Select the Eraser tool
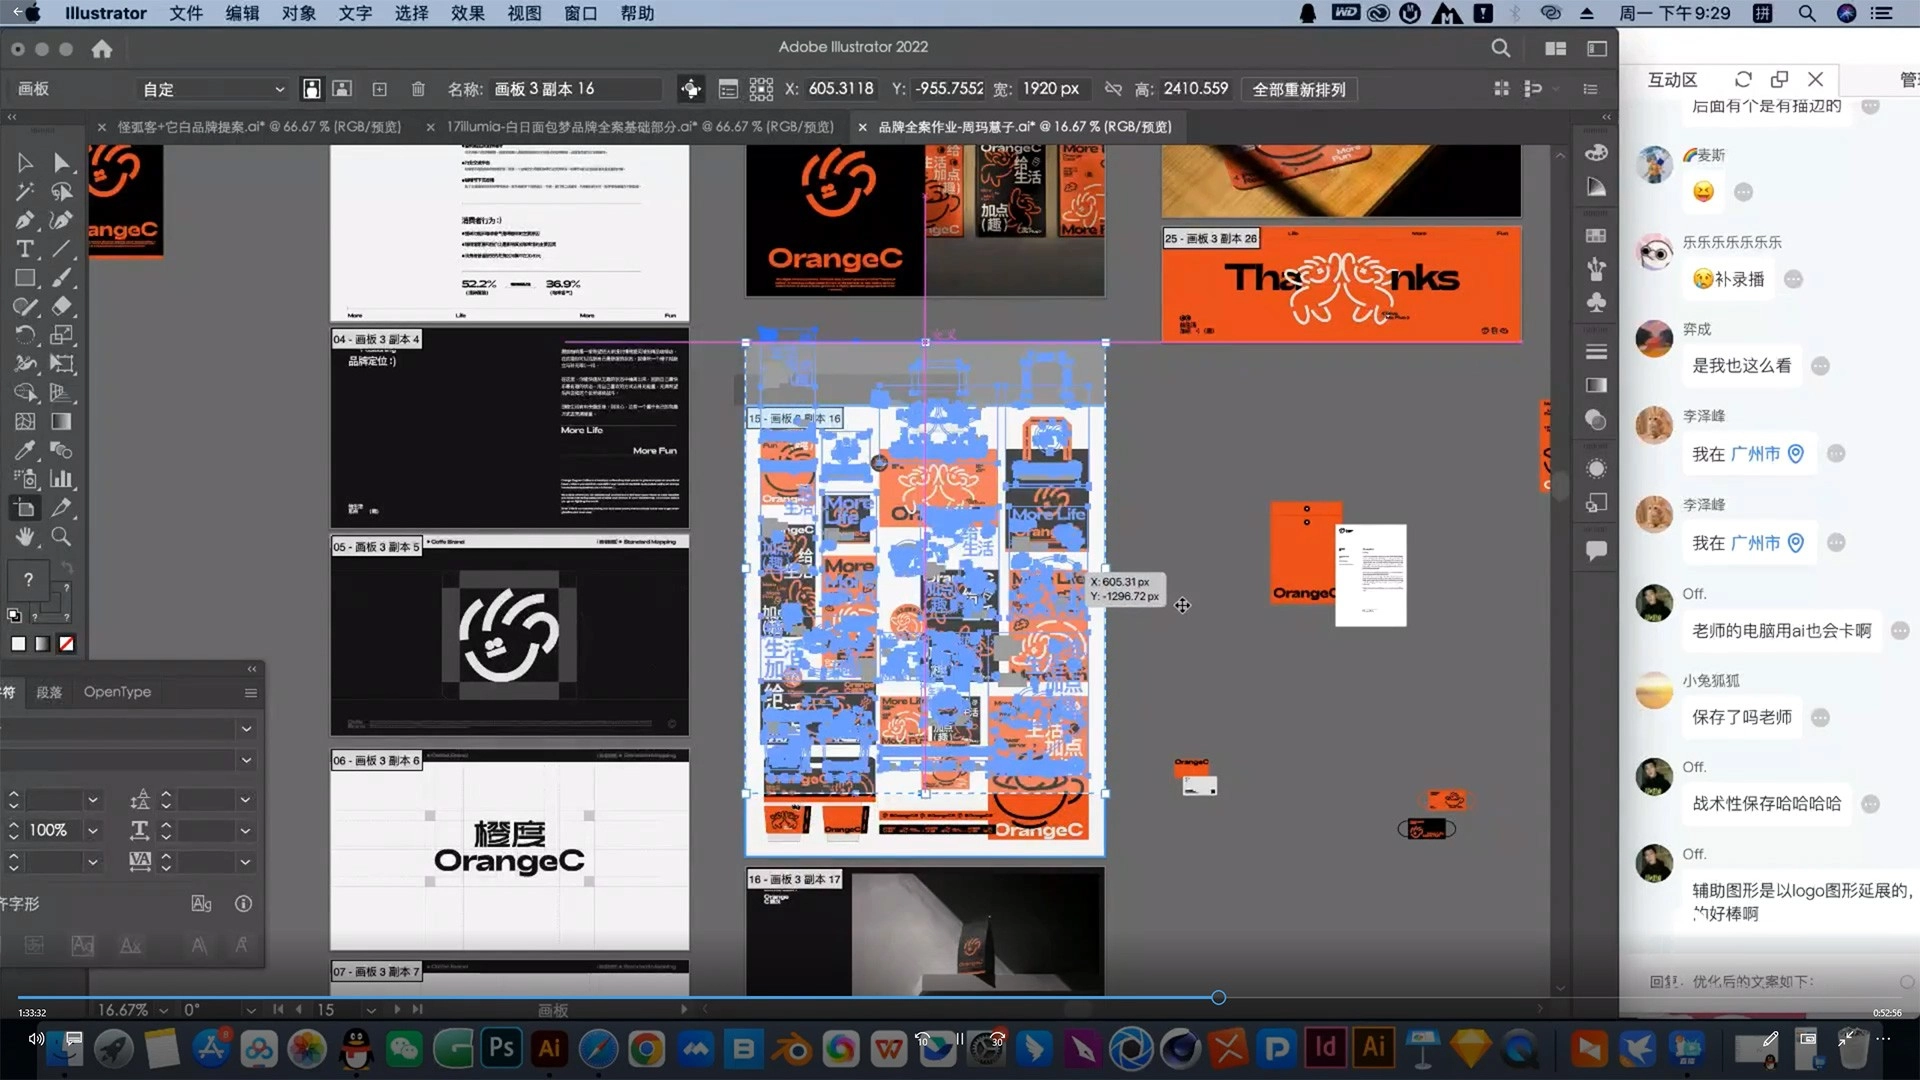The width and height of the screenshot is (1920, 1080). coord(61,307)
